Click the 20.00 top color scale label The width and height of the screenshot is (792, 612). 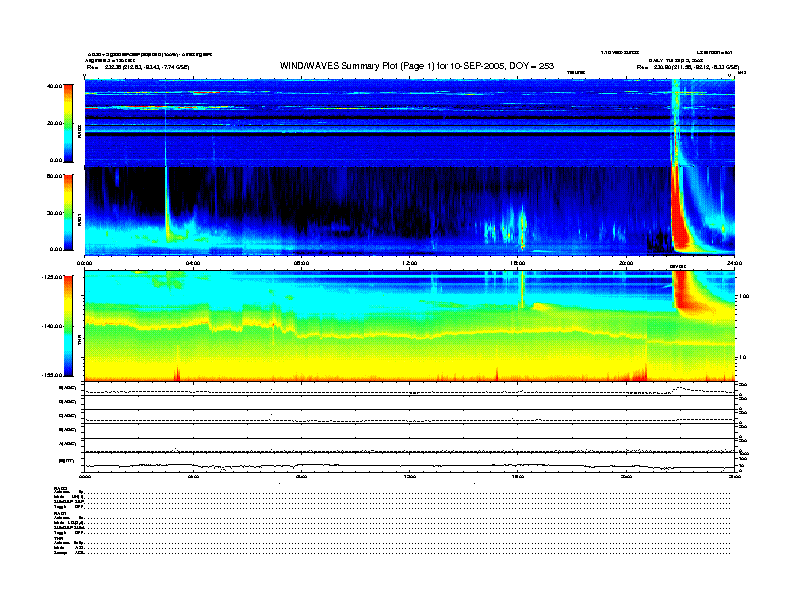coord(55,123)
